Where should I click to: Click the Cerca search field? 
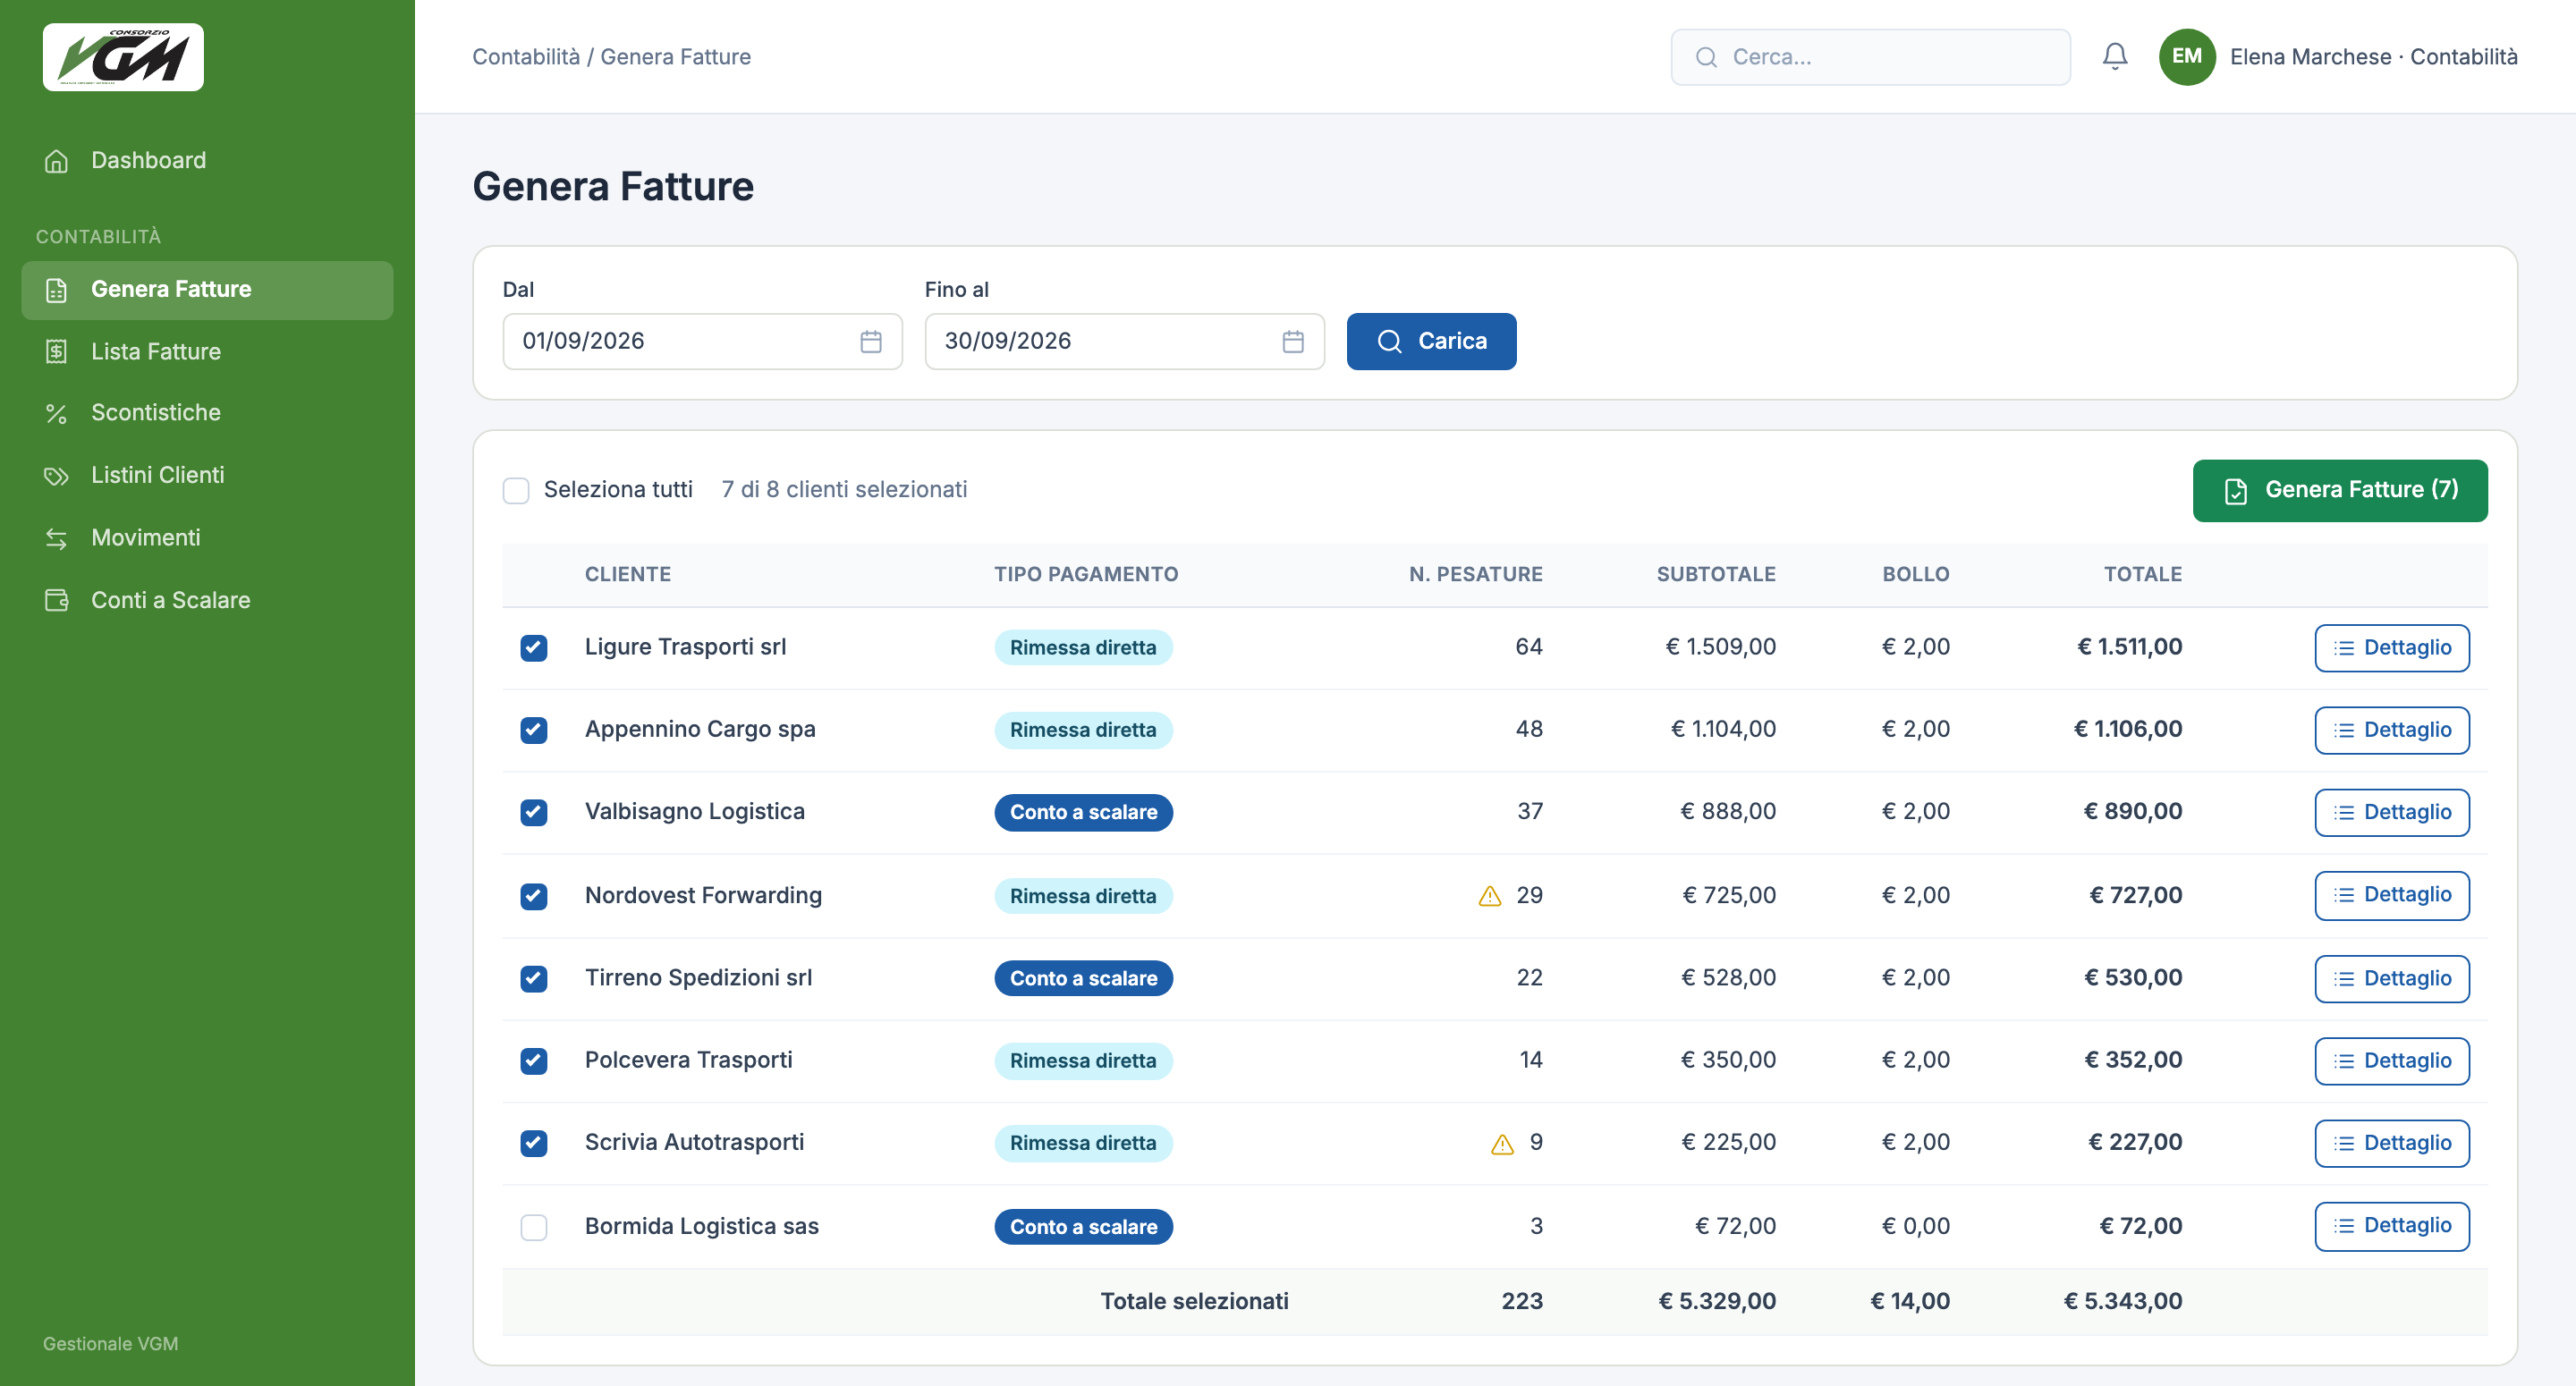(x=1869, y=57)
